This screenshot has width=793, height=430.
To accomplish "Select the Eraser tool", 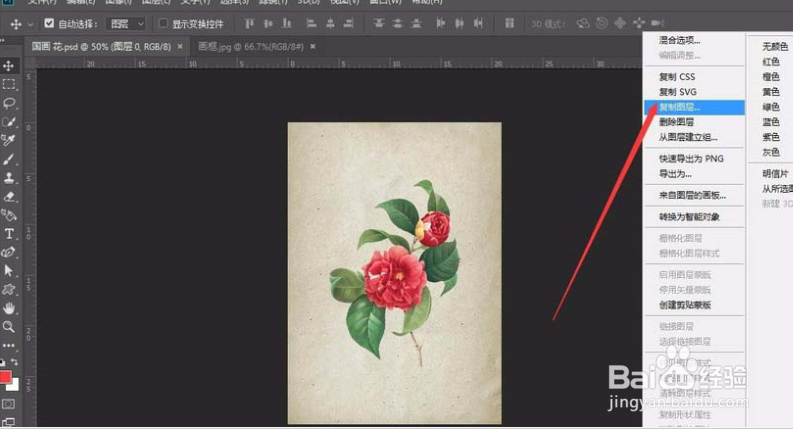I will [9, 196].
